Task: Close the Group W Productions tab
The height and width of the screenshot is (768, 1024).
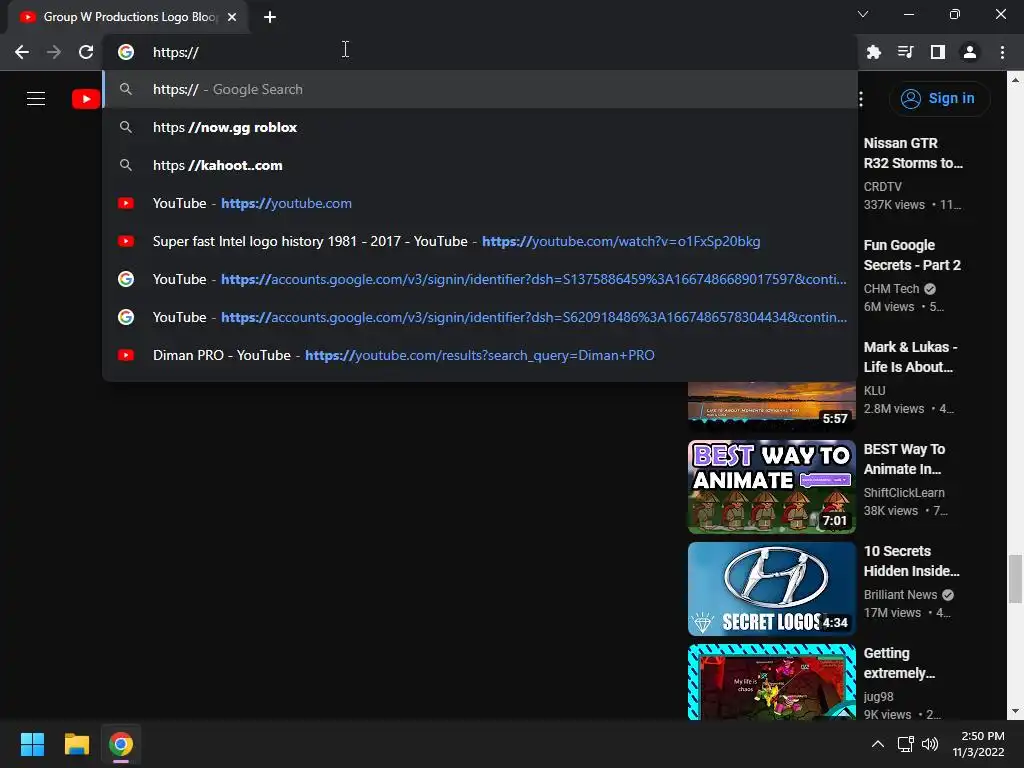Action: (x=232, y=17)
